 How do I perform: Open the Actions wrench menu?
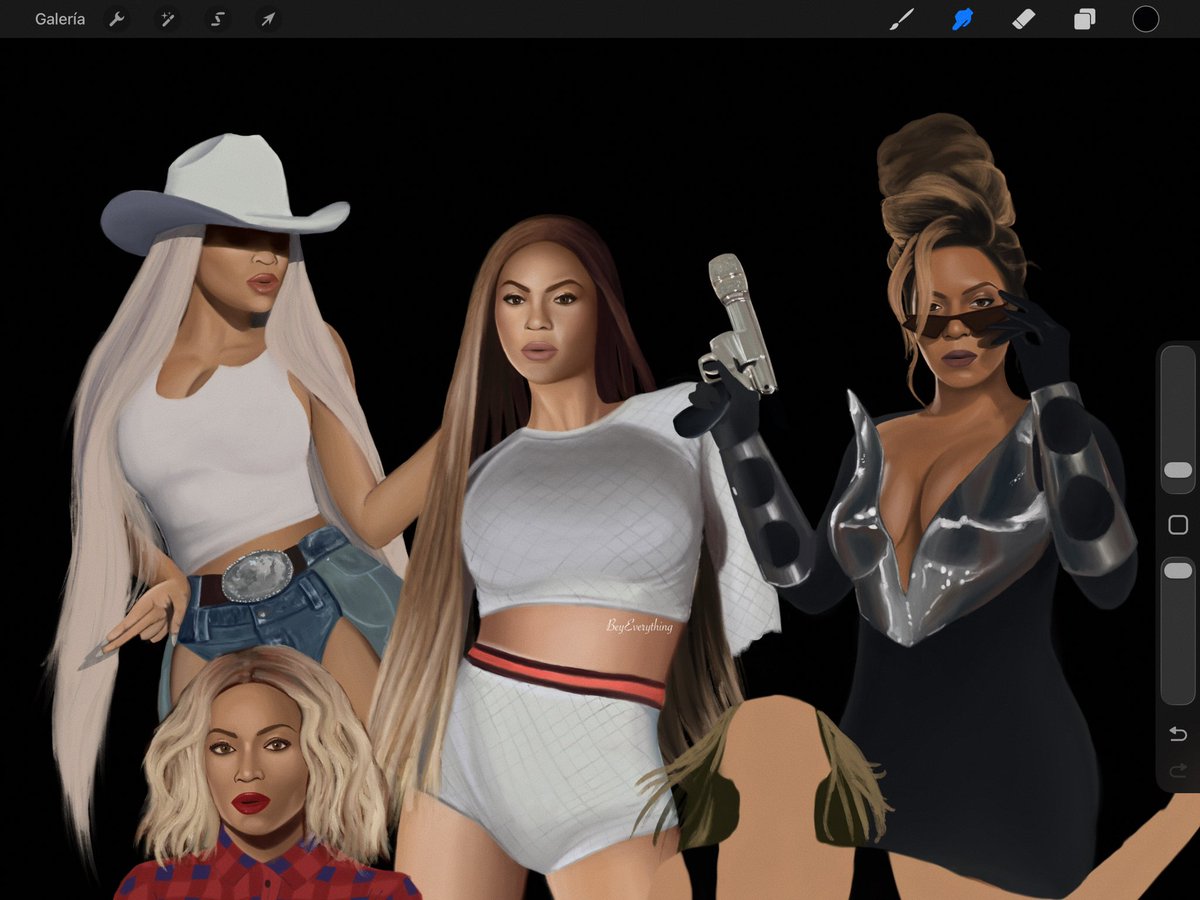coord(117,19)
